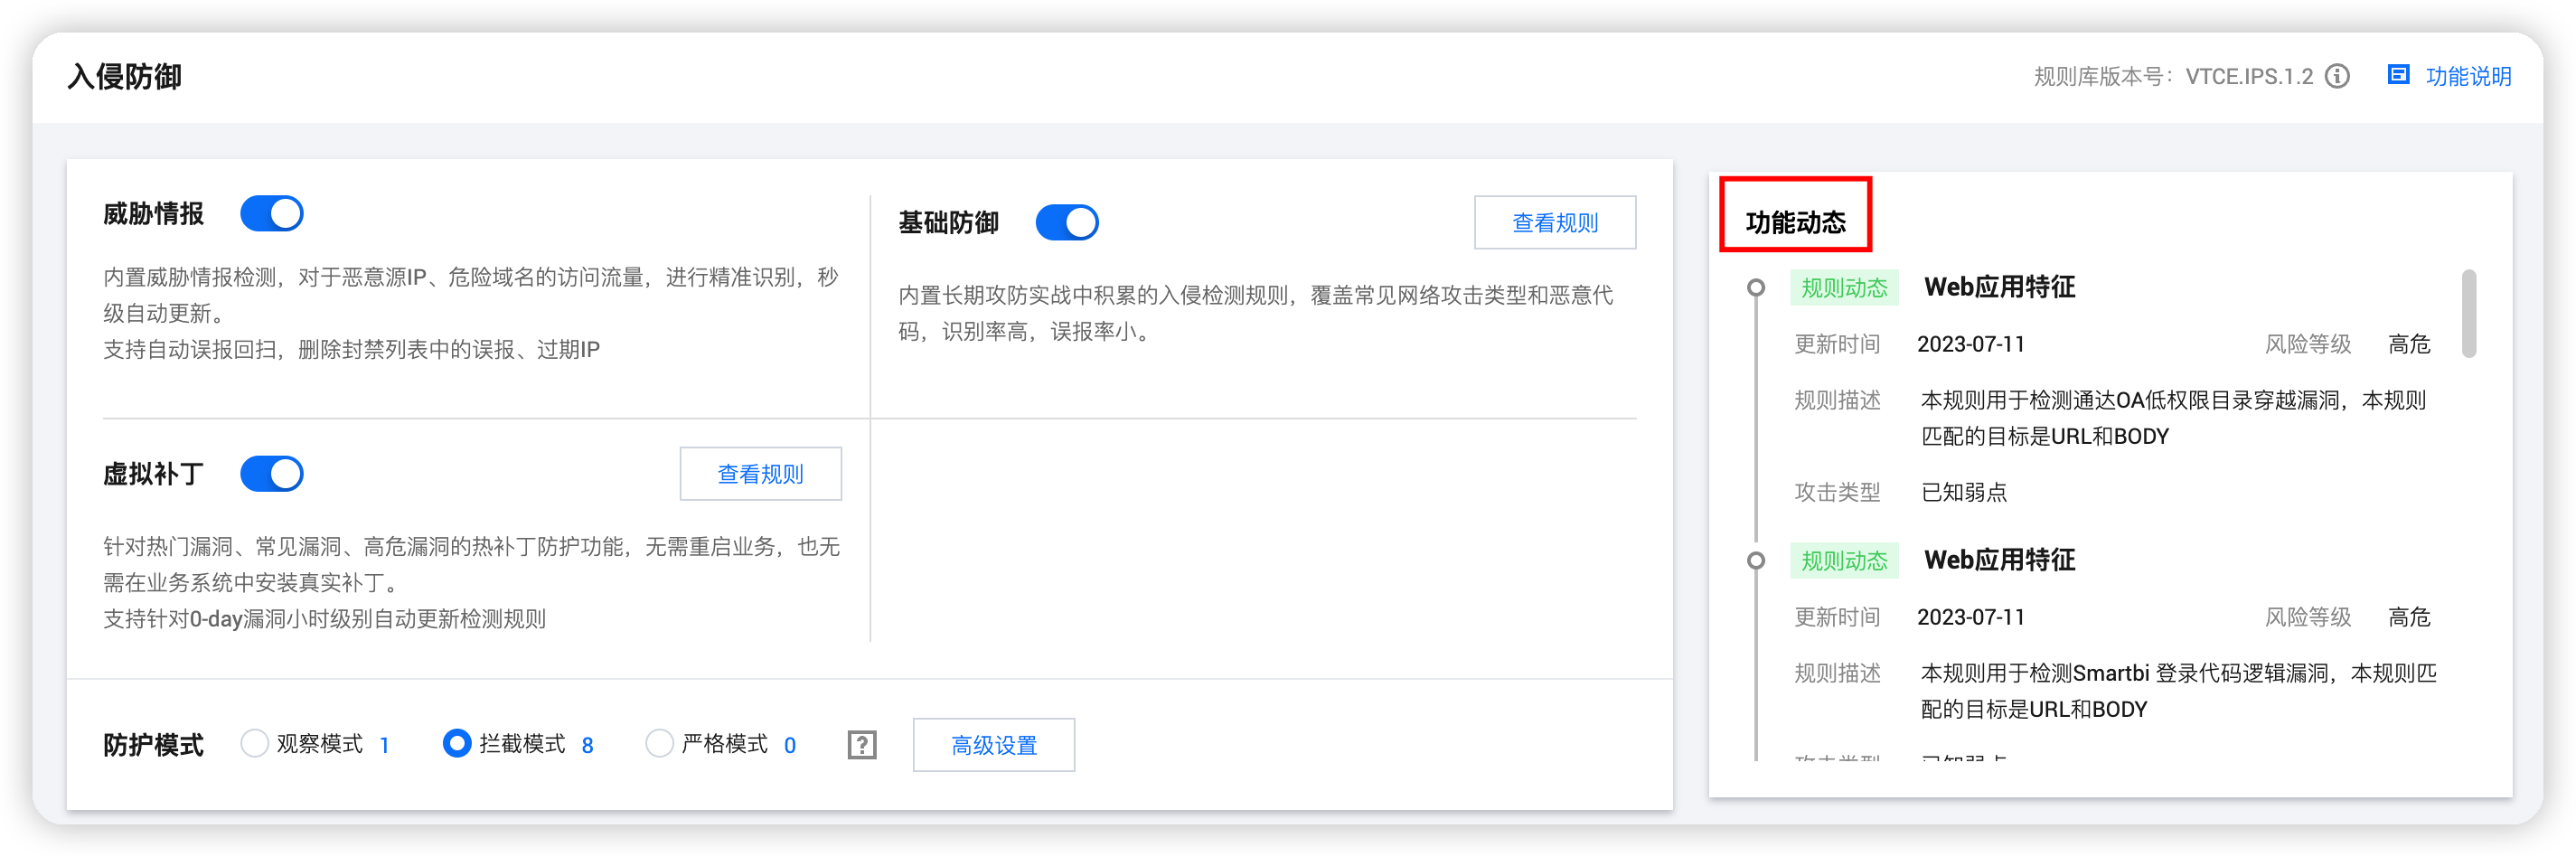
Task: Click the 功能动态 heading
Action: [x=1795, y=222]
